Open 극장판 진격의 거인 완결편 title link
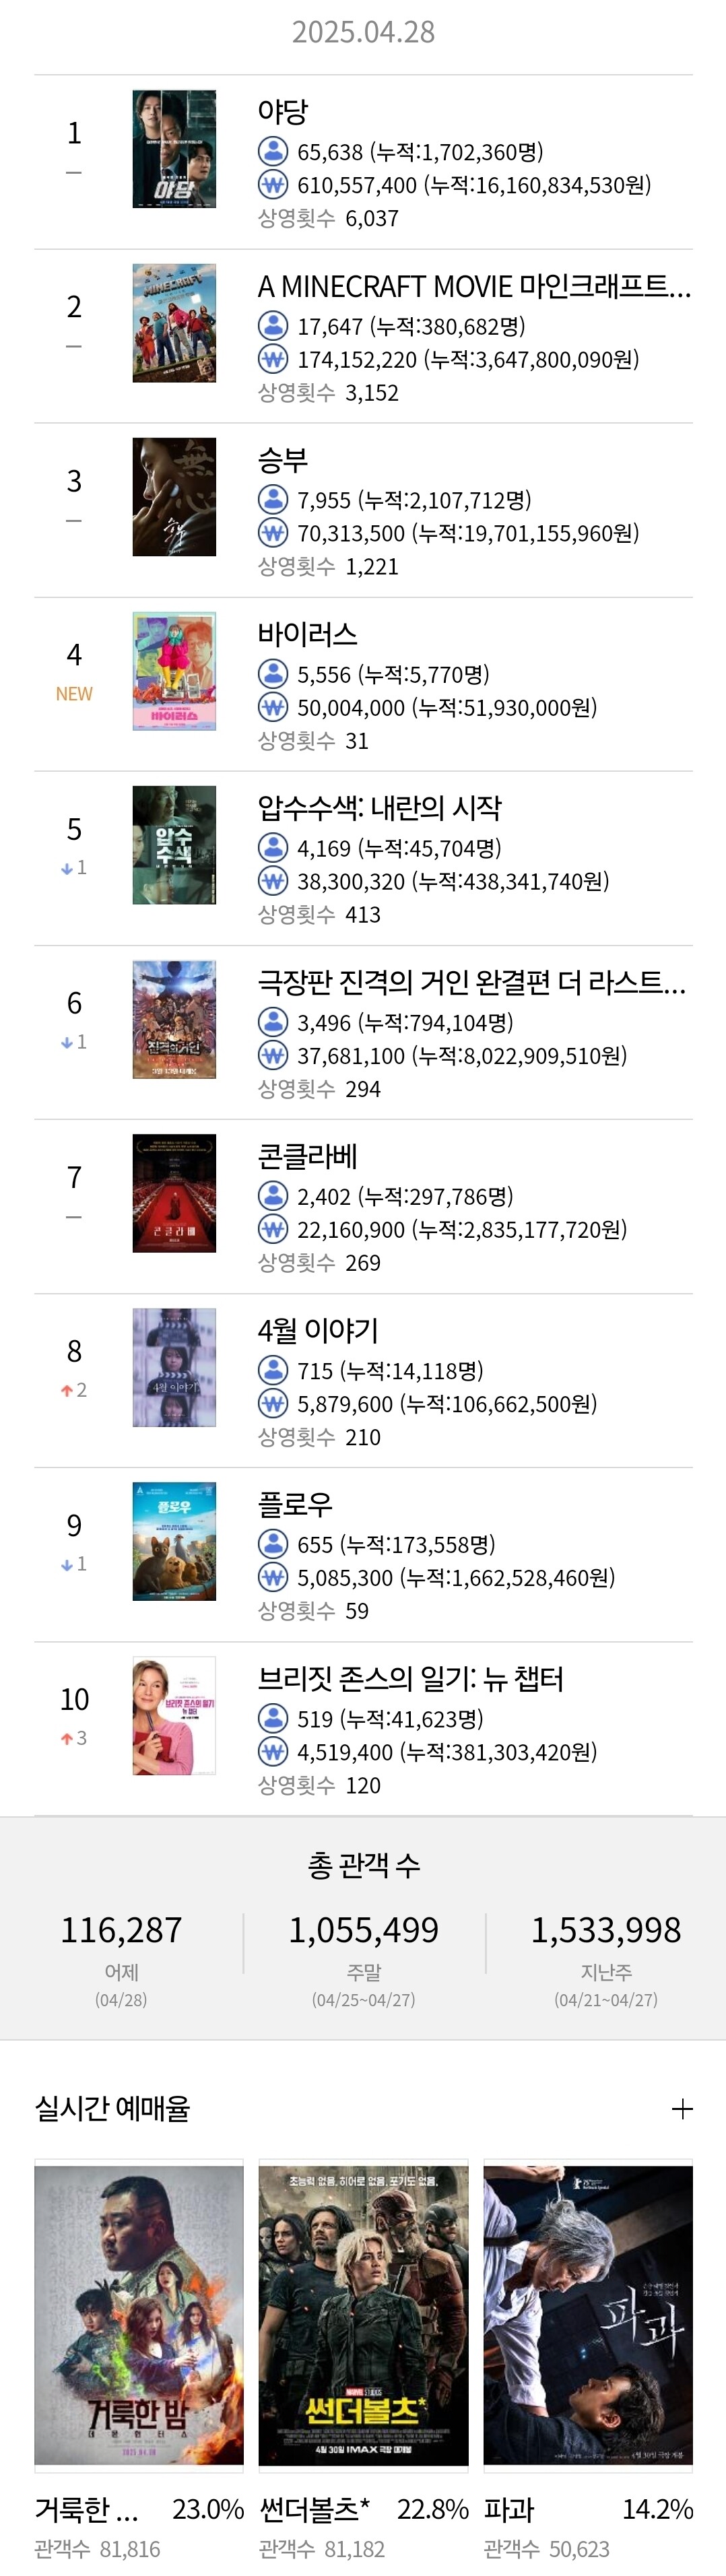The width and height of the screenshot is (726, 2576). tap(472, 983)
